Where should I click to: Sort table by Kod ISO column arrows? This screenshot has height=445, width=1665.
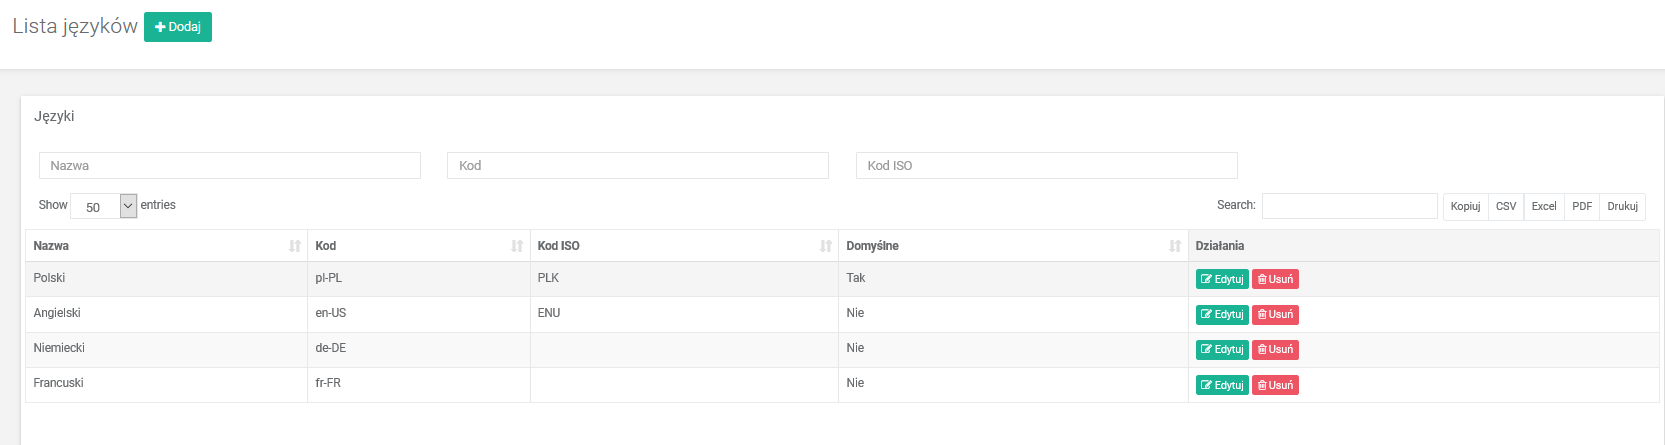pos(826,246)
